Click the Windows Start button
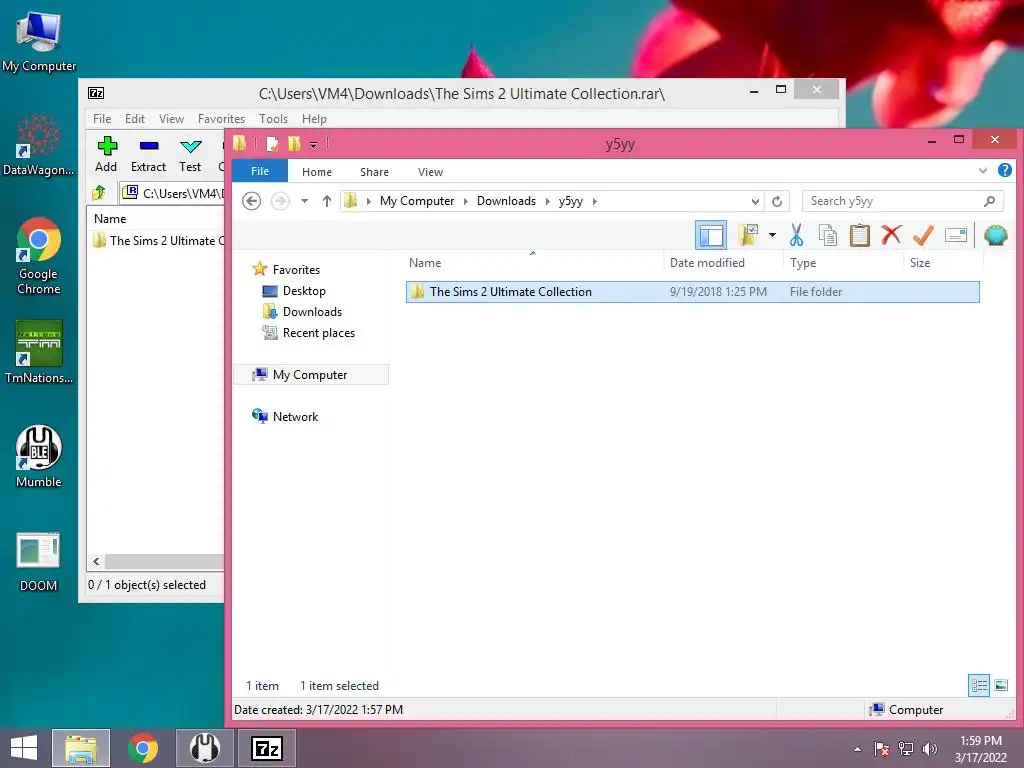Image resolution: width=1024 pixels, height=768 pixels. (24, 748)
